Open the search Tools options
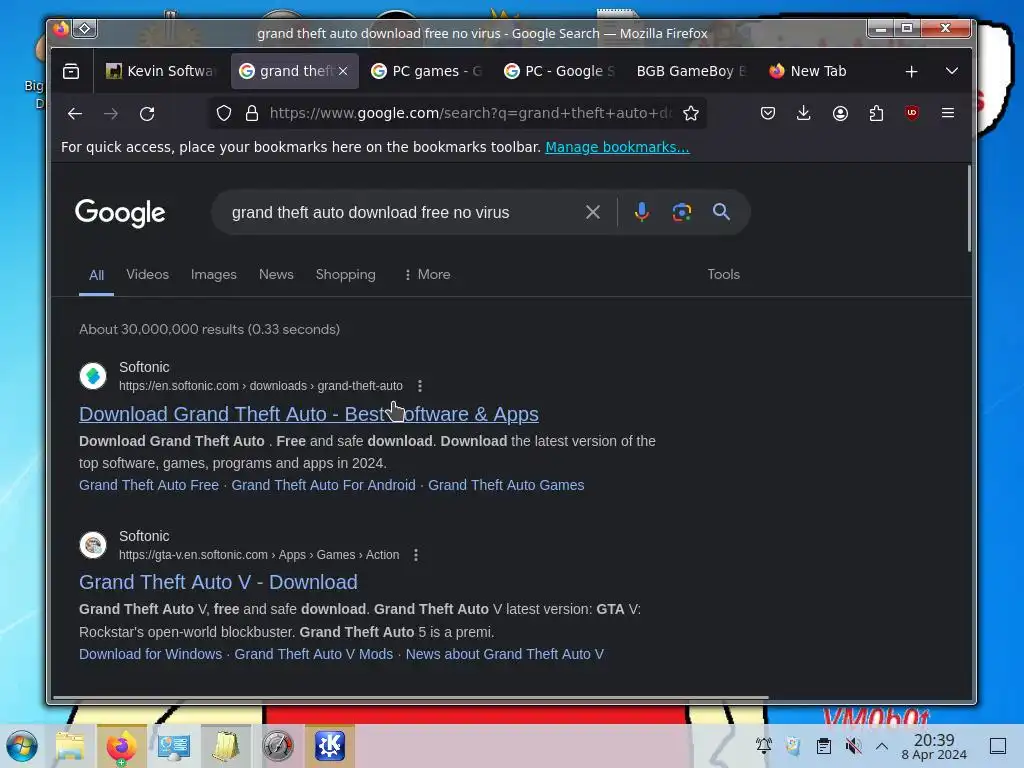 724,275
